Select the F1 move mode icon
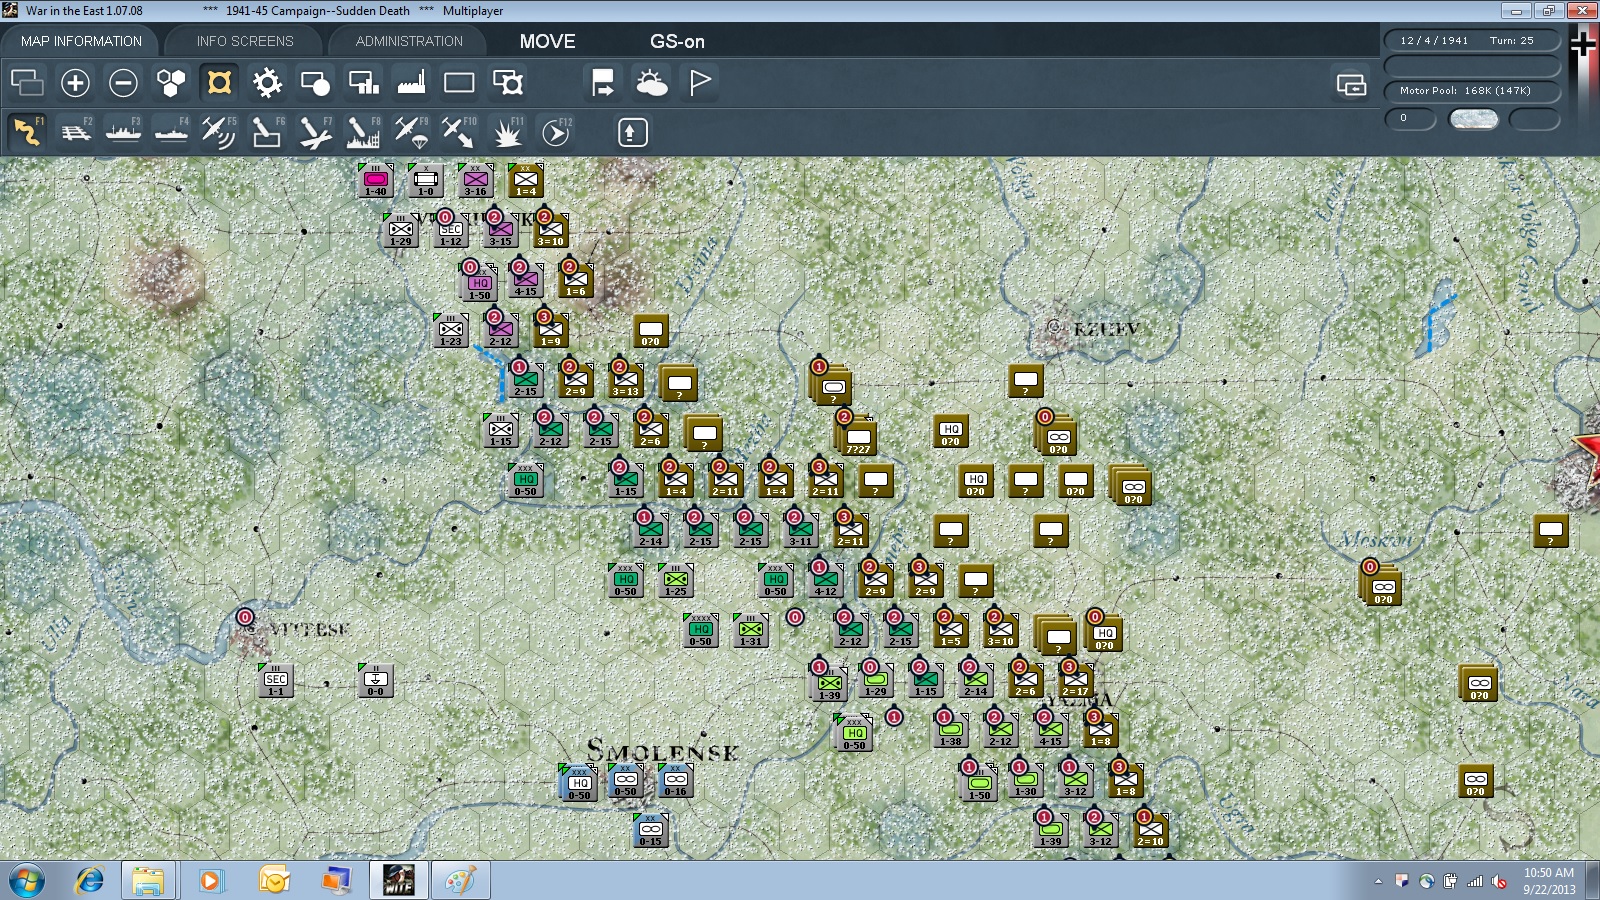This screenshot has height=900, width=1600. click(x=28, y=132)
